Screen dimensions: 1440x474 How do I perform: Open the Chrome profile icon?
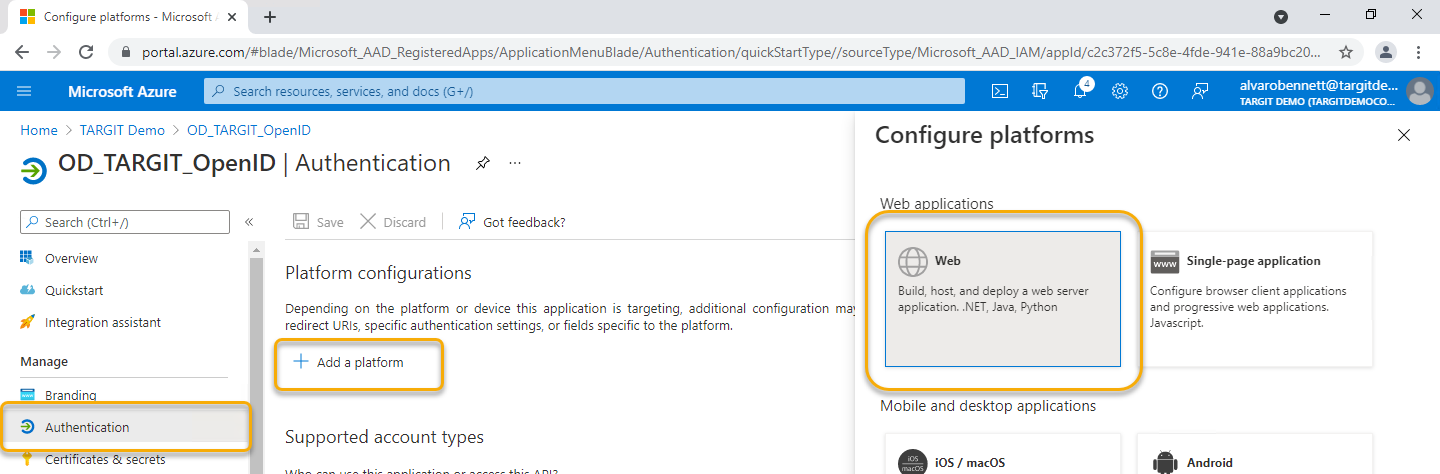[1386, 52]
